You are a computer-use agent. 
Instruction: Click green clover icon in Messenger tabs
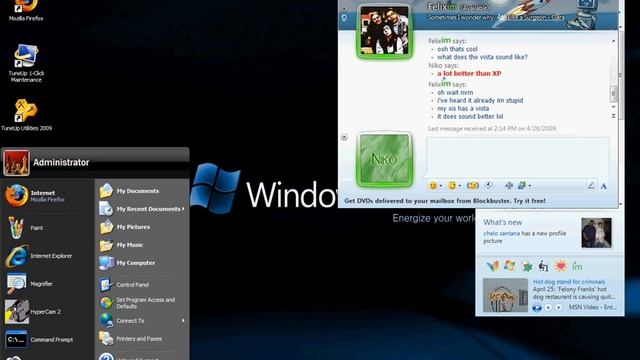(526, 267)
